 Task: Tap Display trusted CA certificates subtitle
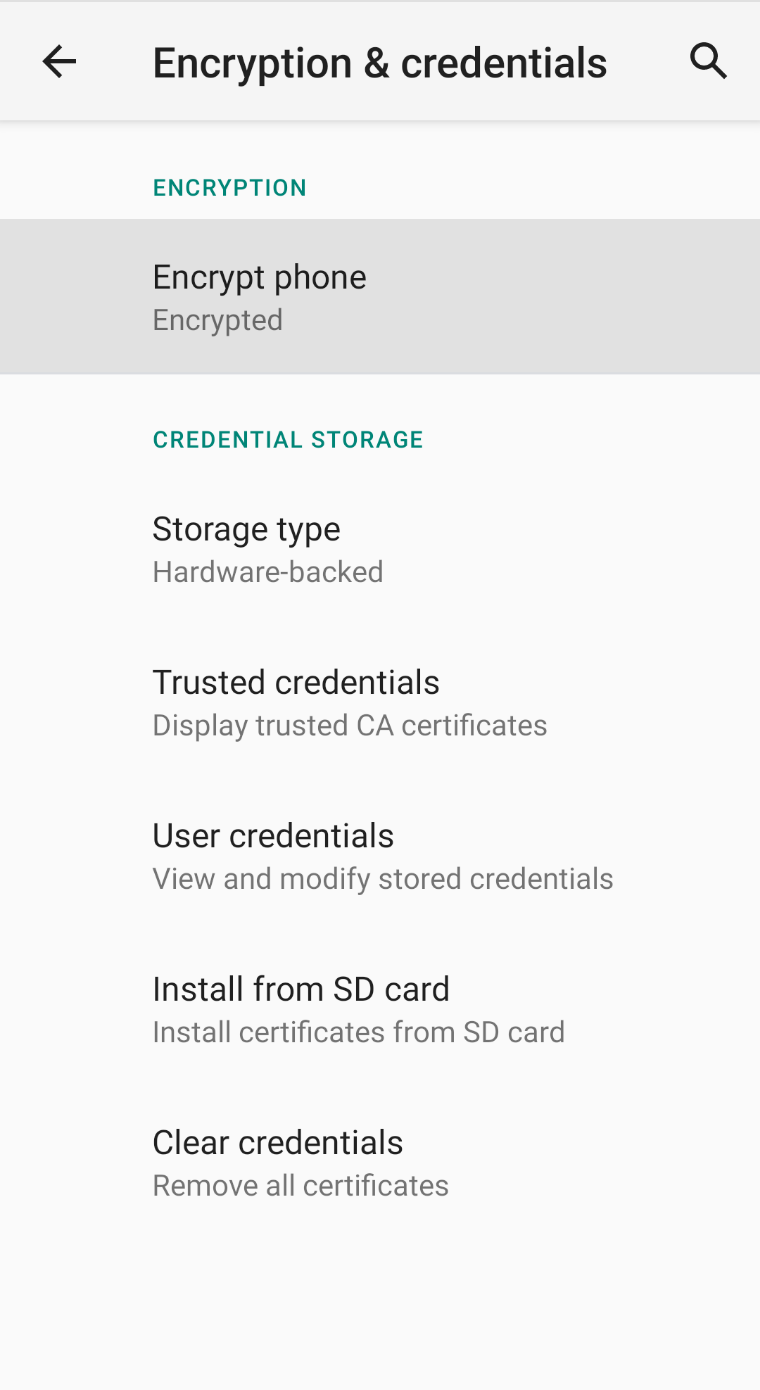click(x=349, y=724)
